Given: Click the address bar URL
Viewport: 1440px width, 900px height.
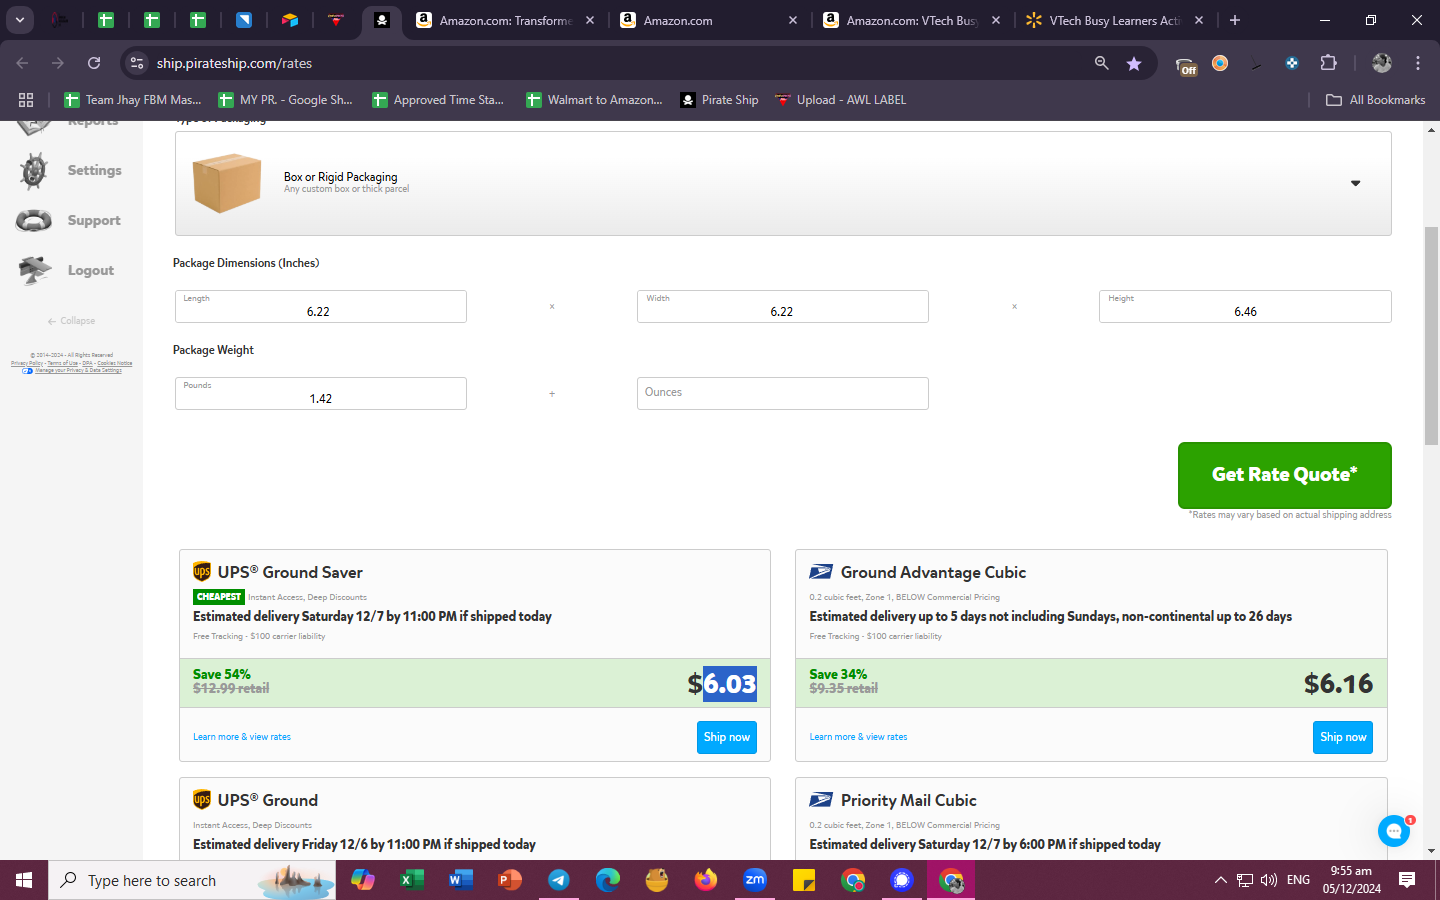Looking at the screenshot, I should pos(234,63).
